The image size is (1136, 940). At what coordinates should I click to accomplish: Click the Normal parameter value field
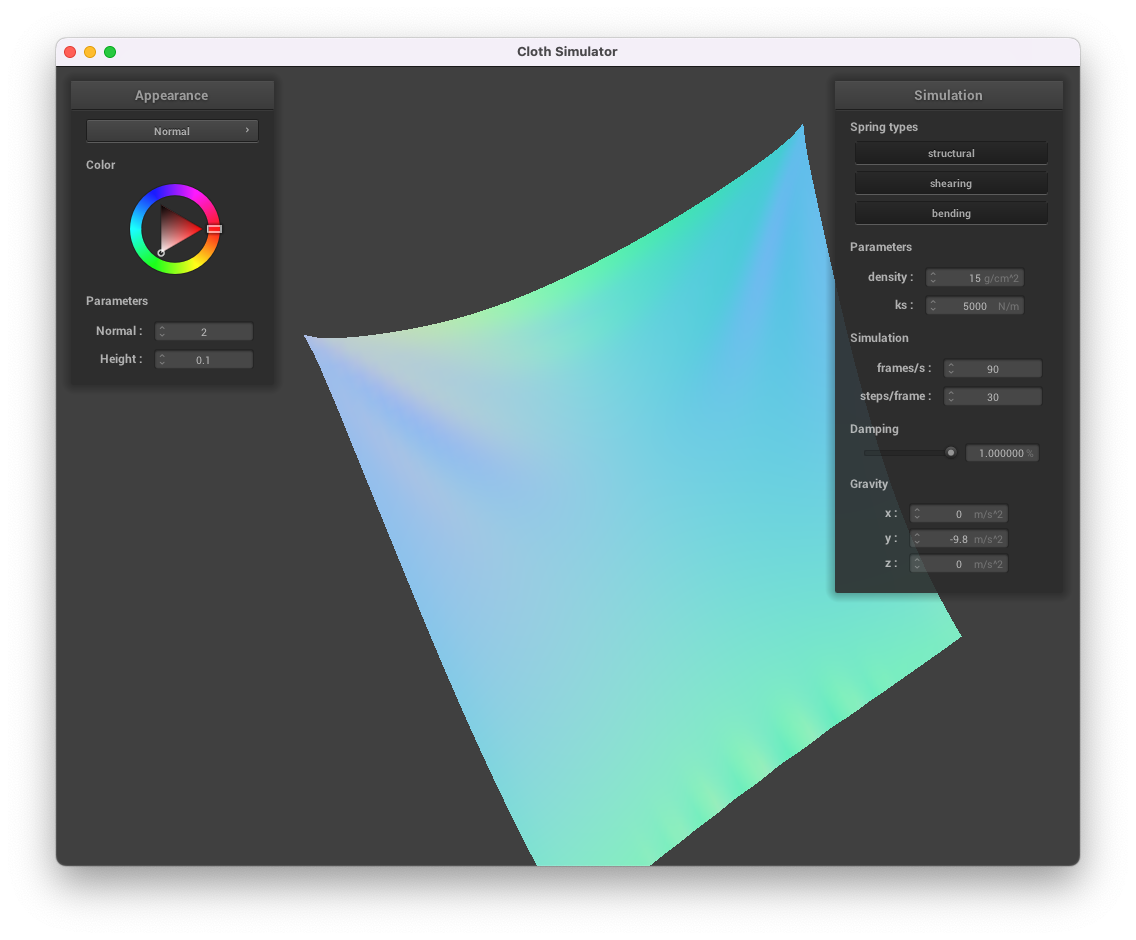(x=204, y=332)
